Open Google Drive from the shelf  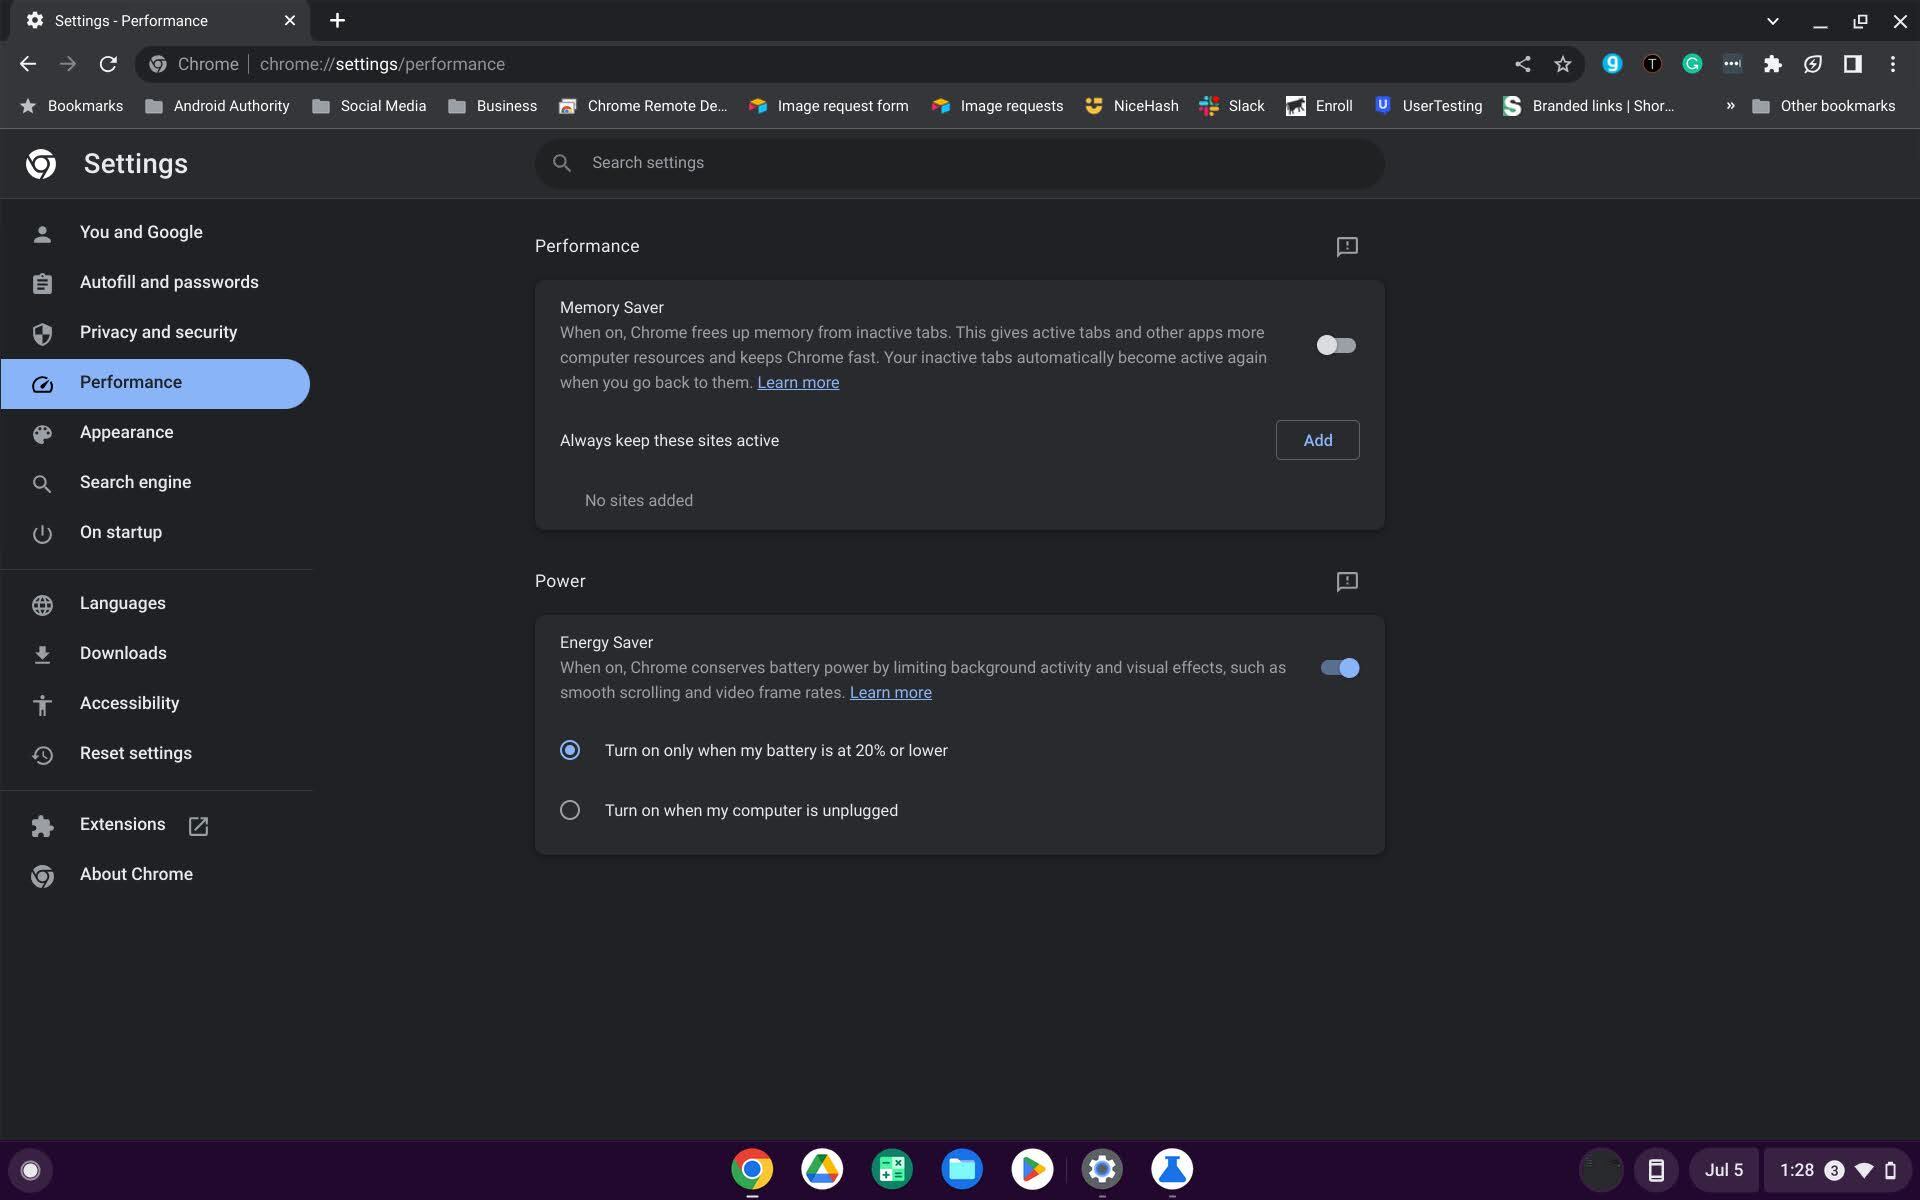coord(822,1168)
